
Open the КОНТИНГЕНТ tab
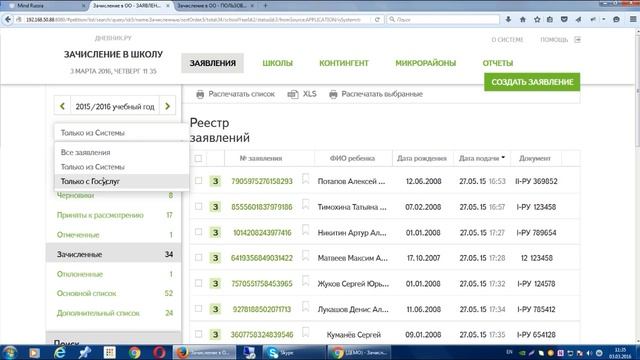tap(344, 63)
